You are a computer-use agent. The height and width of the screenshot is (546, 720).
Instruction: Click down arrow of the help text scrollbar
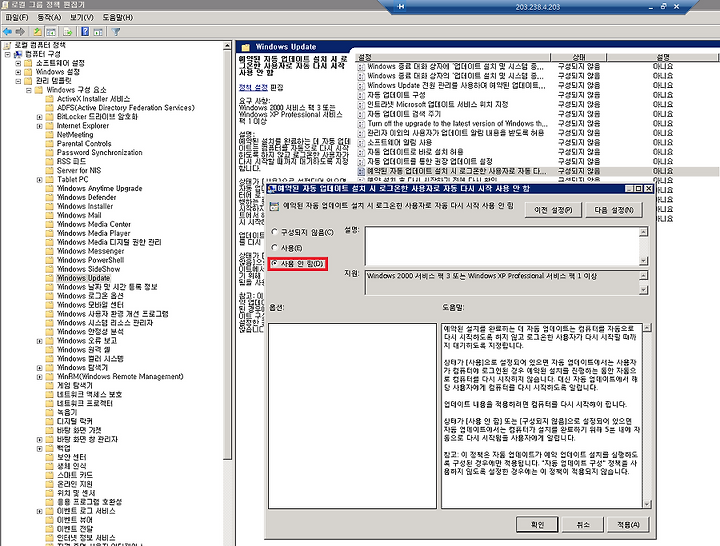pyautogui.click(x=647, y=504)
